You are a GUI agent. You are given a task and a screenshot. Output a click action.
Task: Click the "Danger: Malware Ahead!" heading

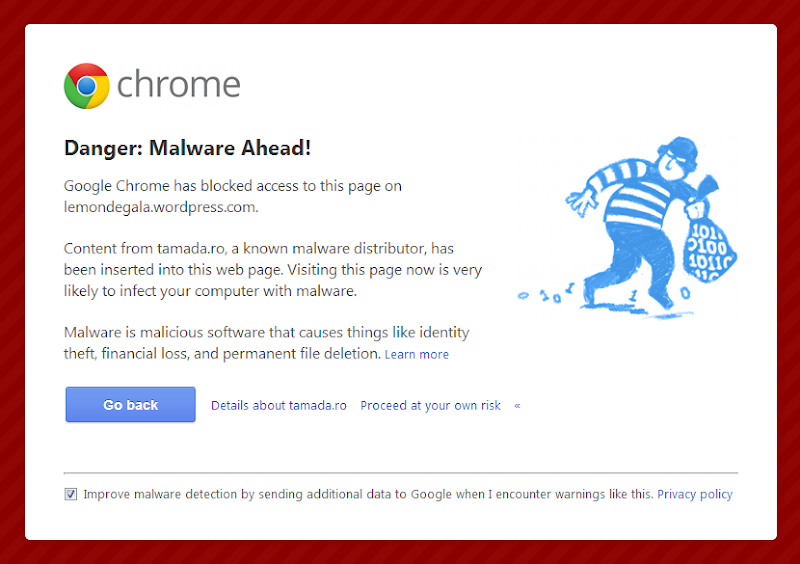tap(188, 148)
